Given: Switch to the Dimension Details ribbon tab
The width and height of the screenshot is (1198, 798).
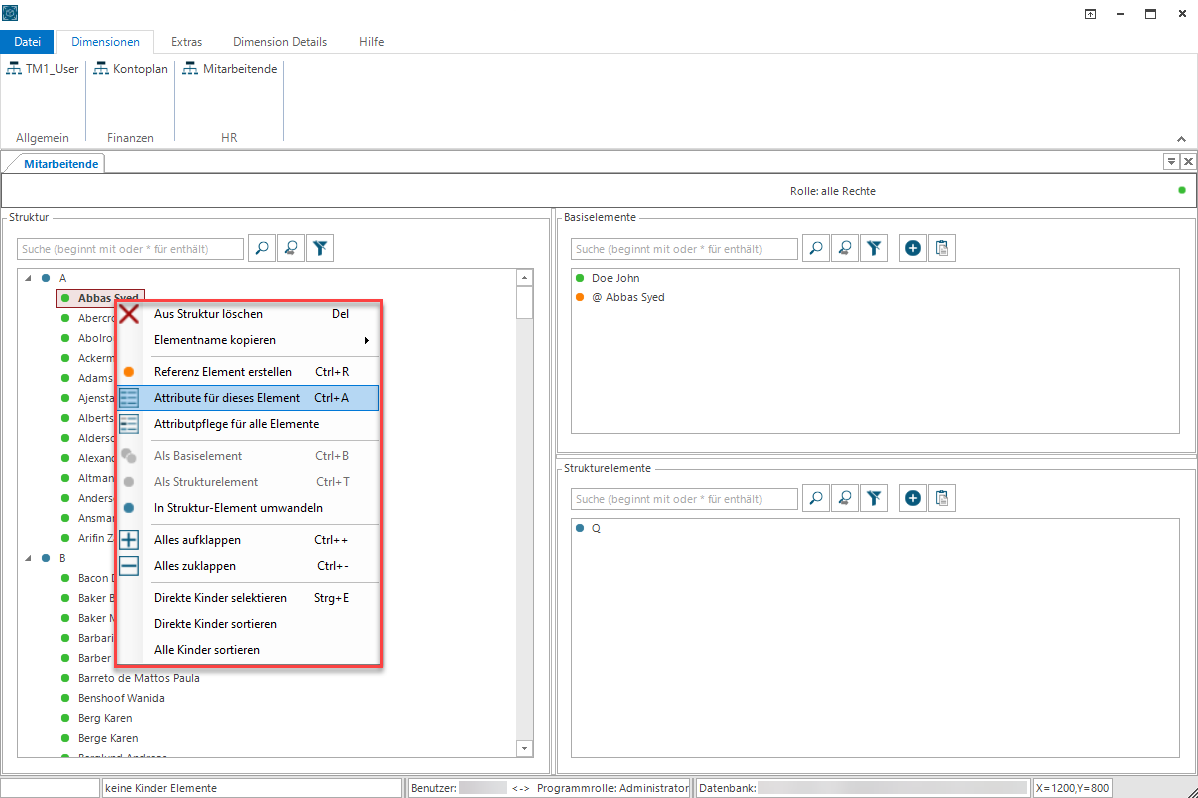Looking at the screenshot, I should tap(280, 42).
